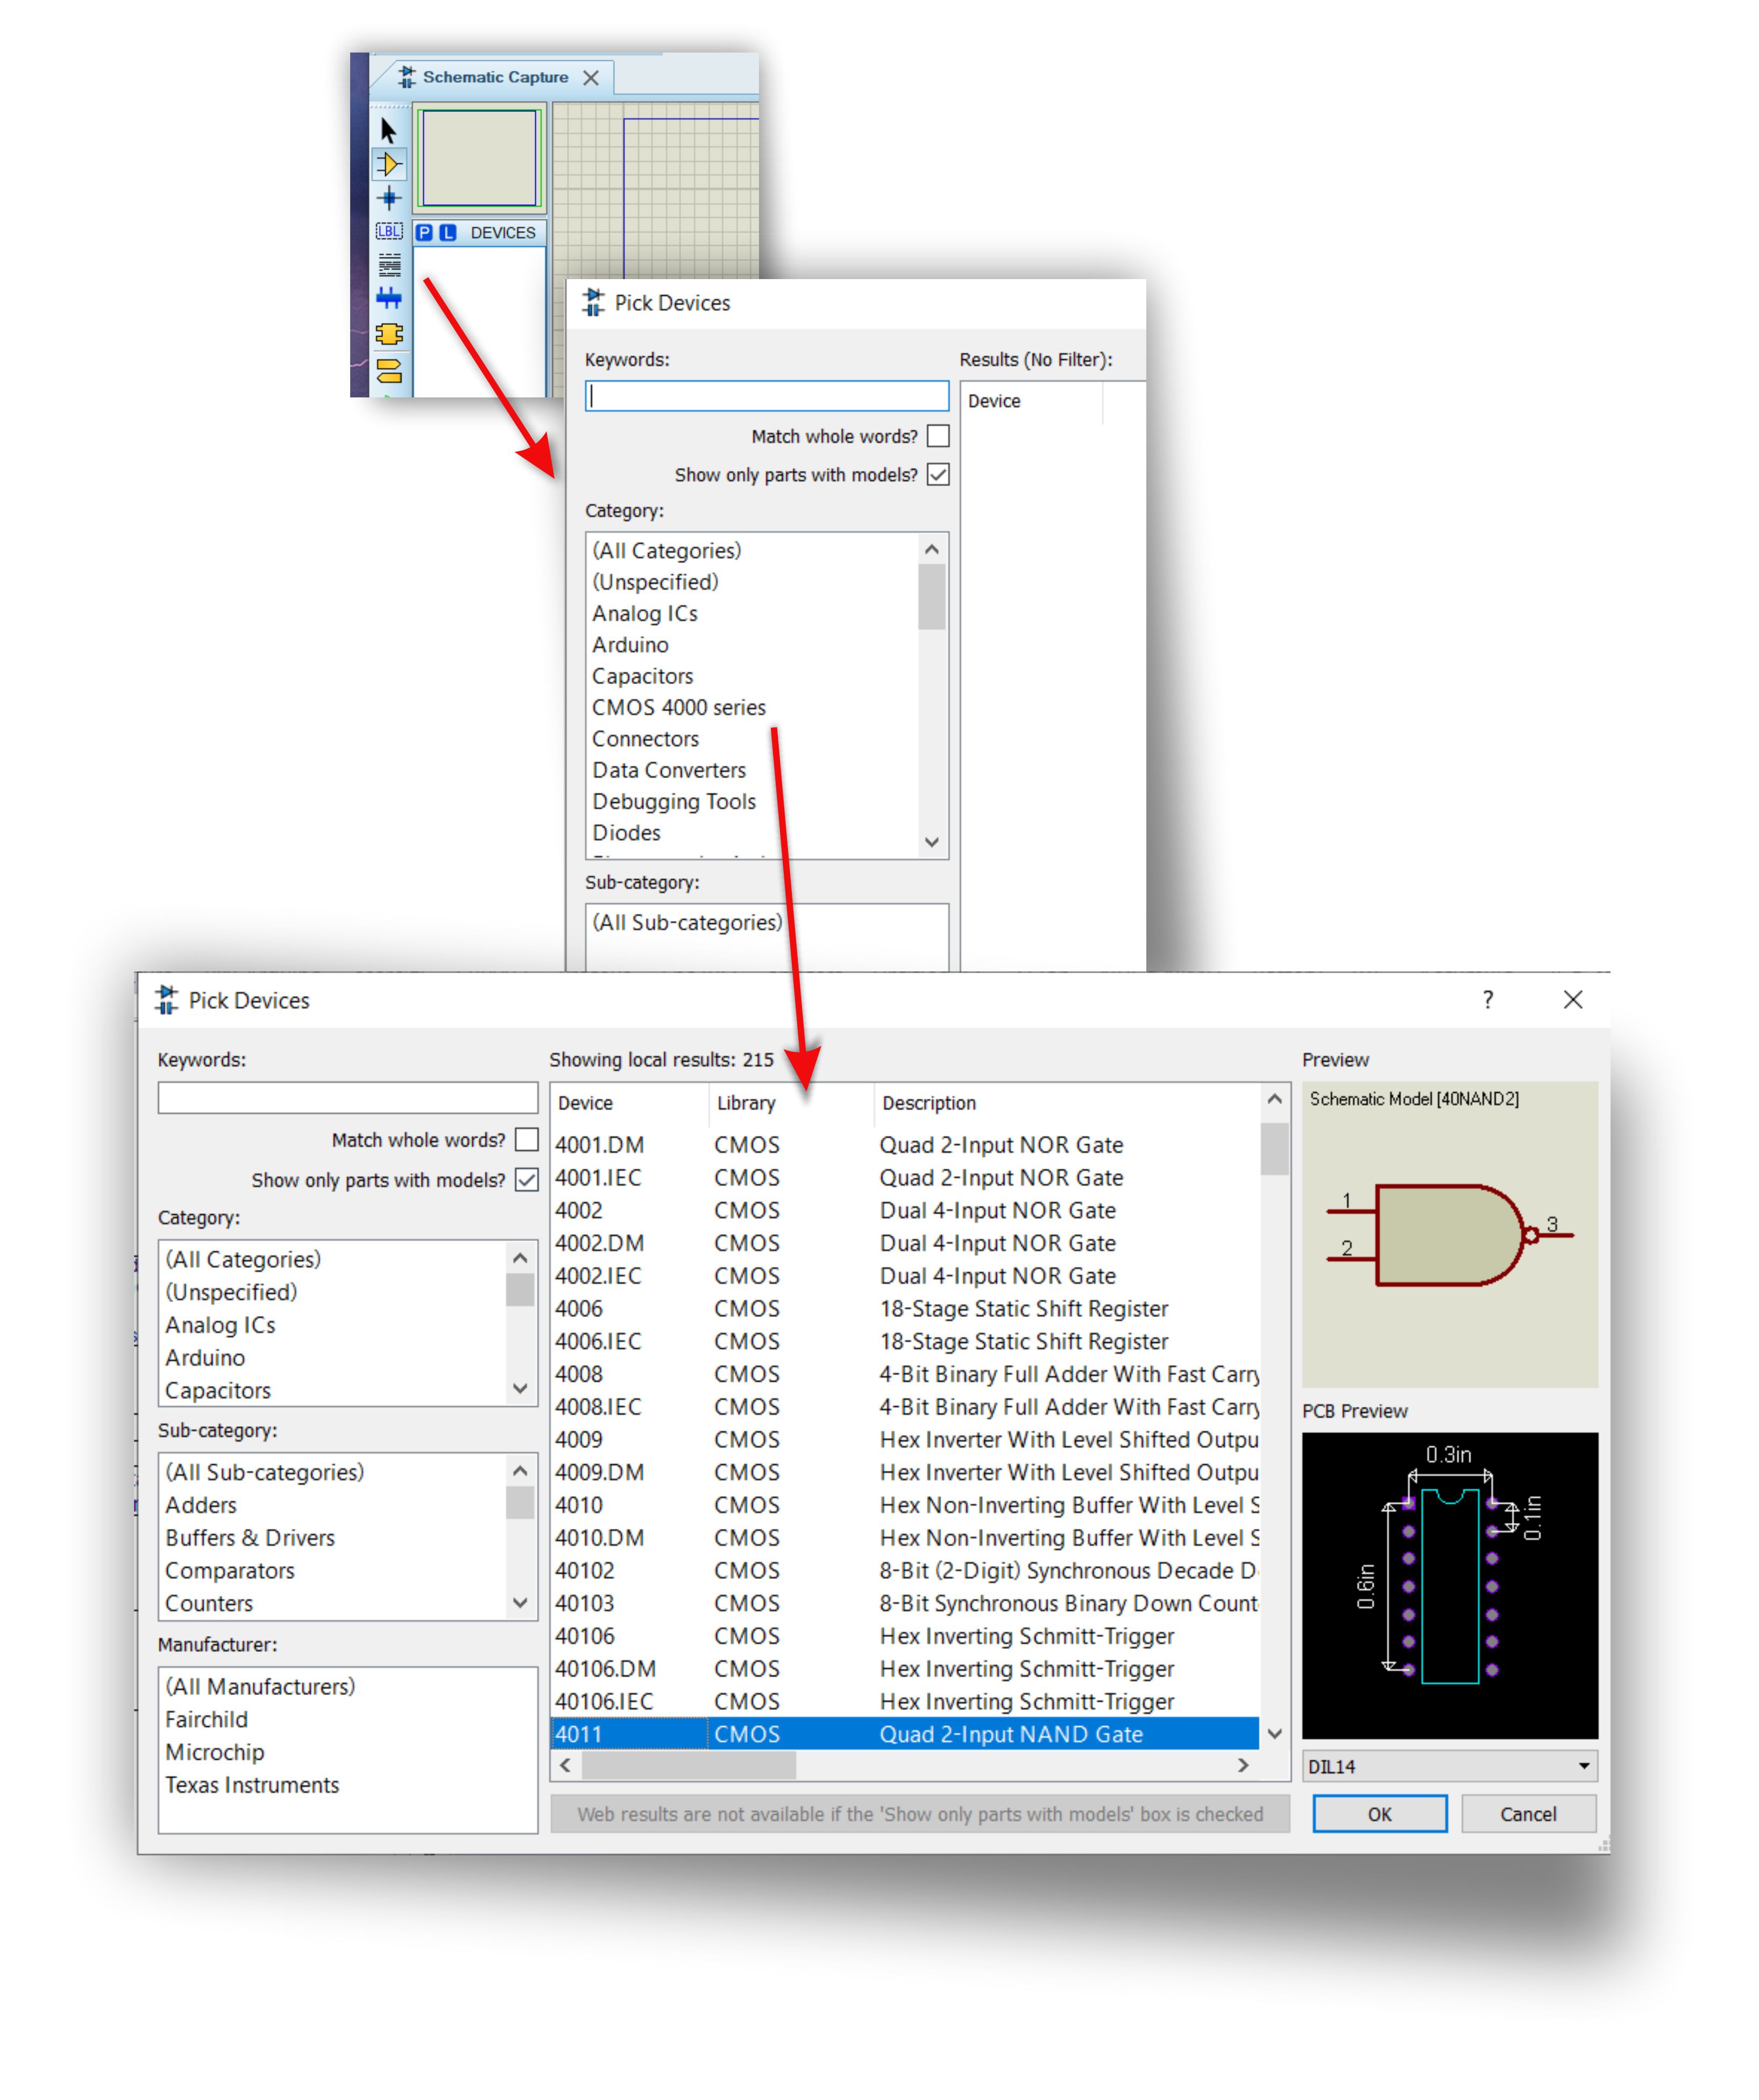This screenshot has height=2100, width=1759.
Task: Select the Buffers & Drivers sub-category
Action: 250,1537
